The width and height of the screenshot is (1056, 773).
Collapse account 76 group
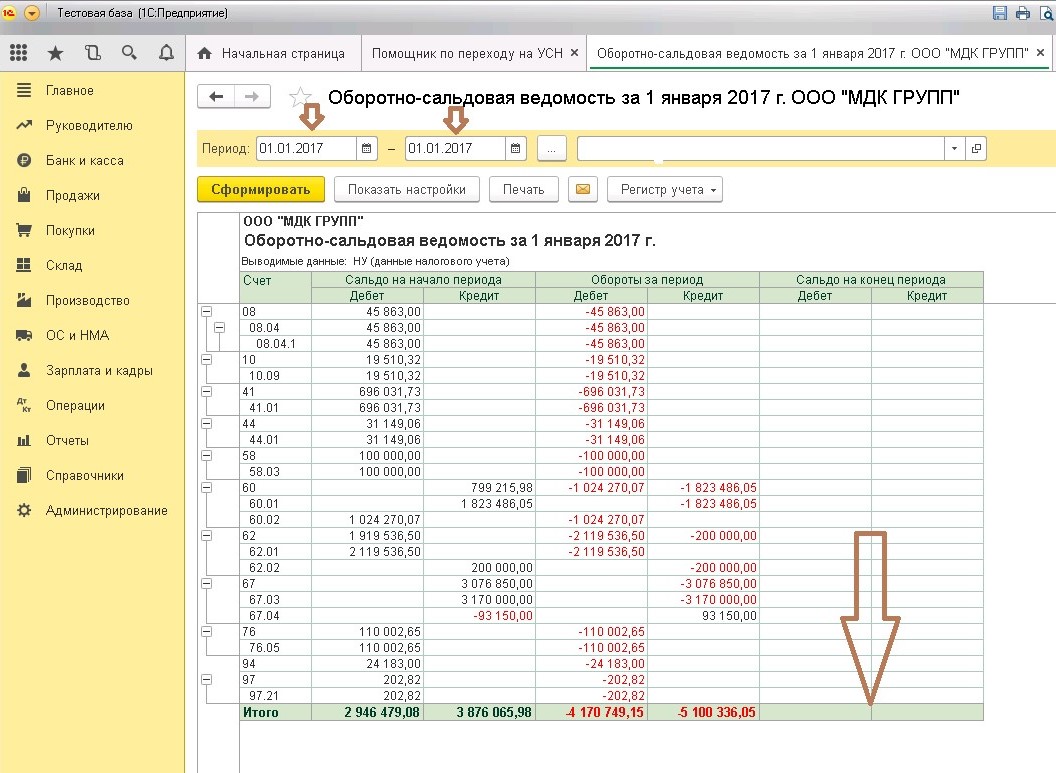click(x=207, y=632)
